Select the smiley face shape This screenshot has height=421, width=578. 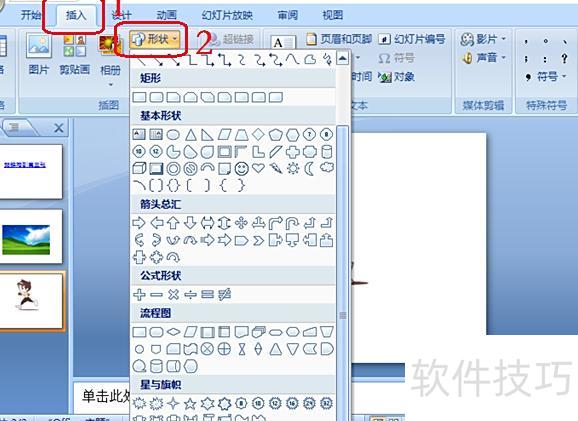[242, 168]
